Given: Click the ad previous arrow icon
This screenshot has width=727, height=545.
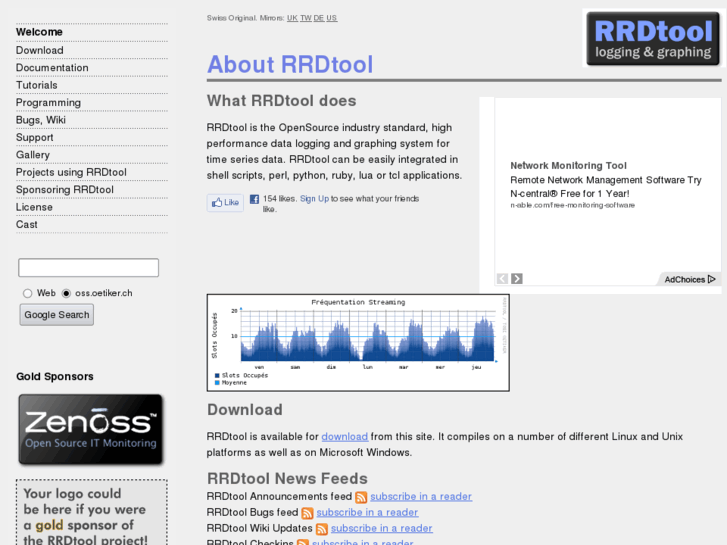Looking at the screenshot, I should point(502,279).
